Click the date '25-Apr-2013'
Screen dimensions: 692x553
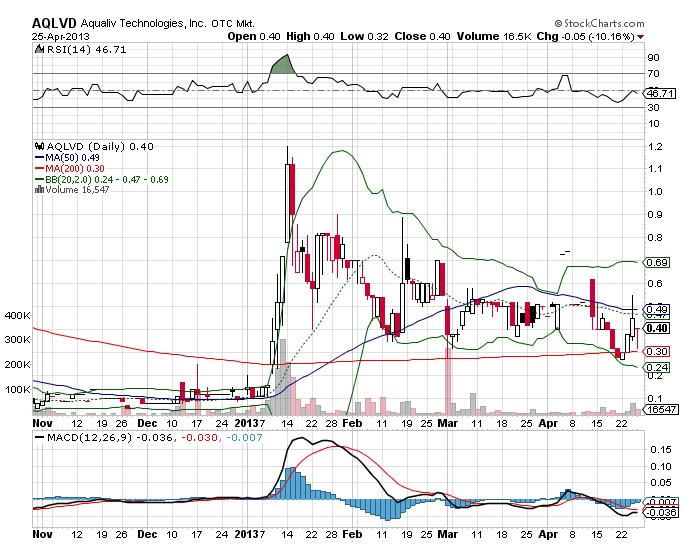60,37
